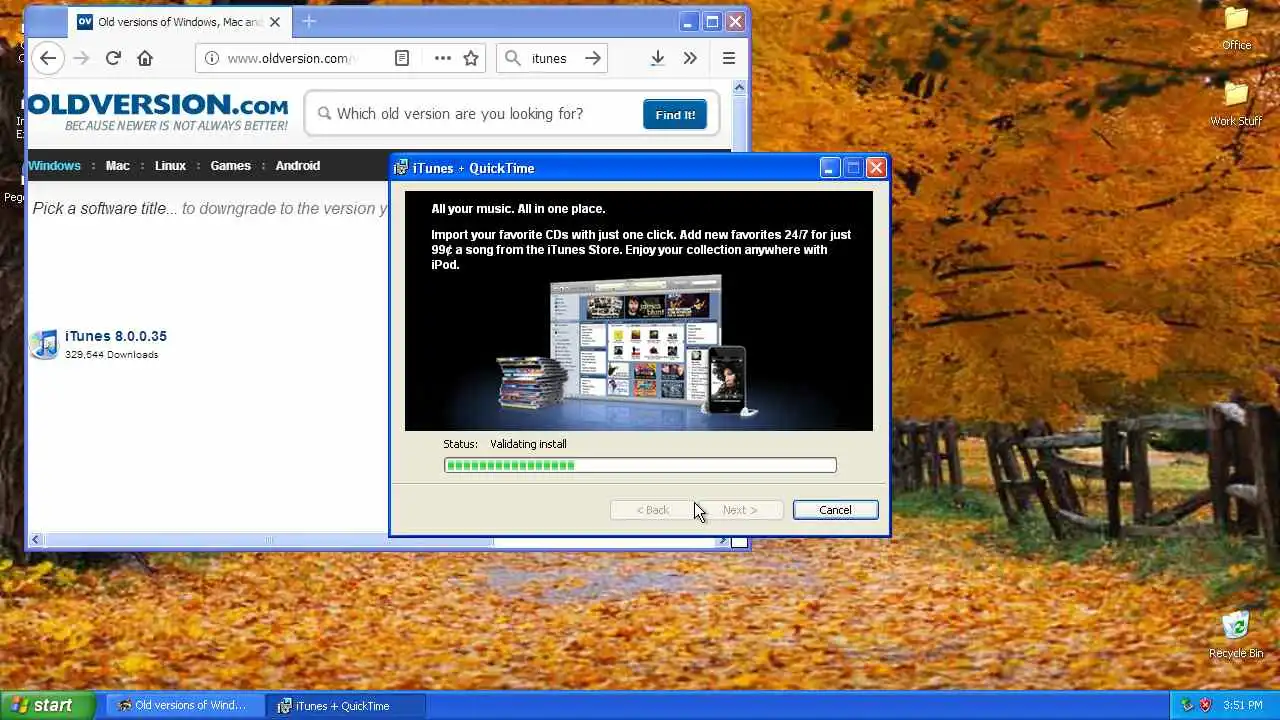
Task: Click the Firefox forward arrow
Action: pyautogui.click(x=81, y=58)
